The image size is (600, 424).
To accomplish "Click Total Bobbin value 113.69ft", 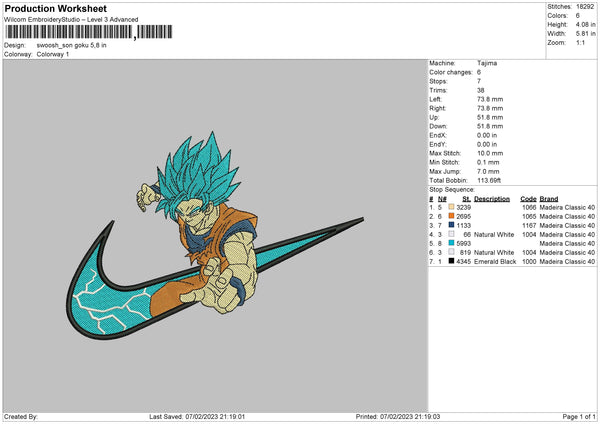I will pyautogui.click(x=489, y=181).
